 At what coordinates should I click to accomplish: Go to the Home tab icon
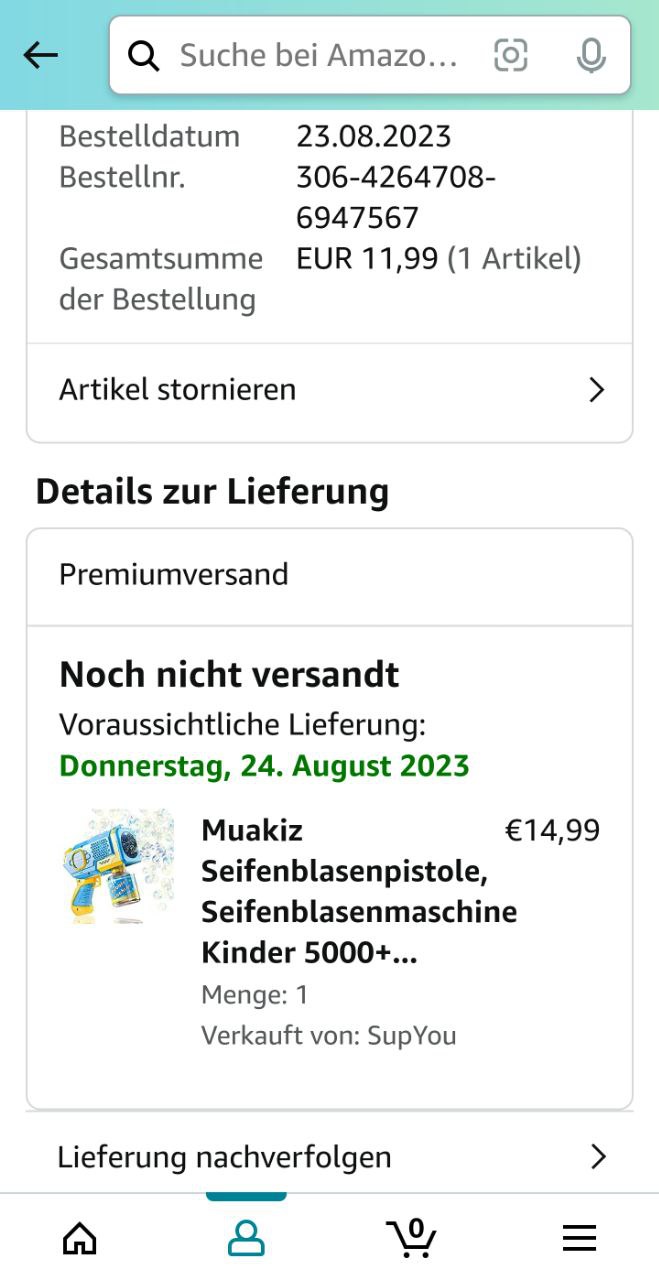point(80,1239)
